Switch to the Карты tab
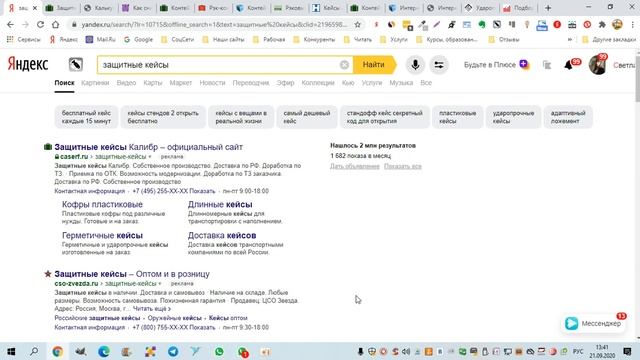The image size is (640, 360). coord(153,83)
